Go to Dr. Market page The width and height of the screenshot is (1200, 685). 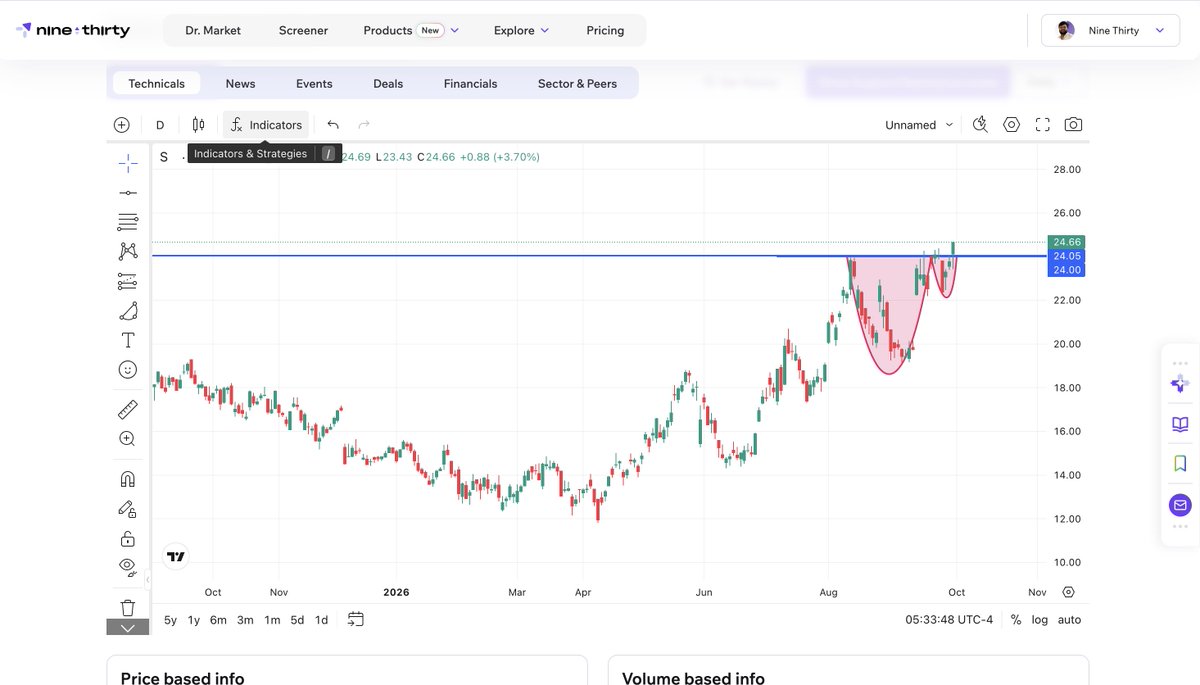pyautogui.click(x=213, y=30)
